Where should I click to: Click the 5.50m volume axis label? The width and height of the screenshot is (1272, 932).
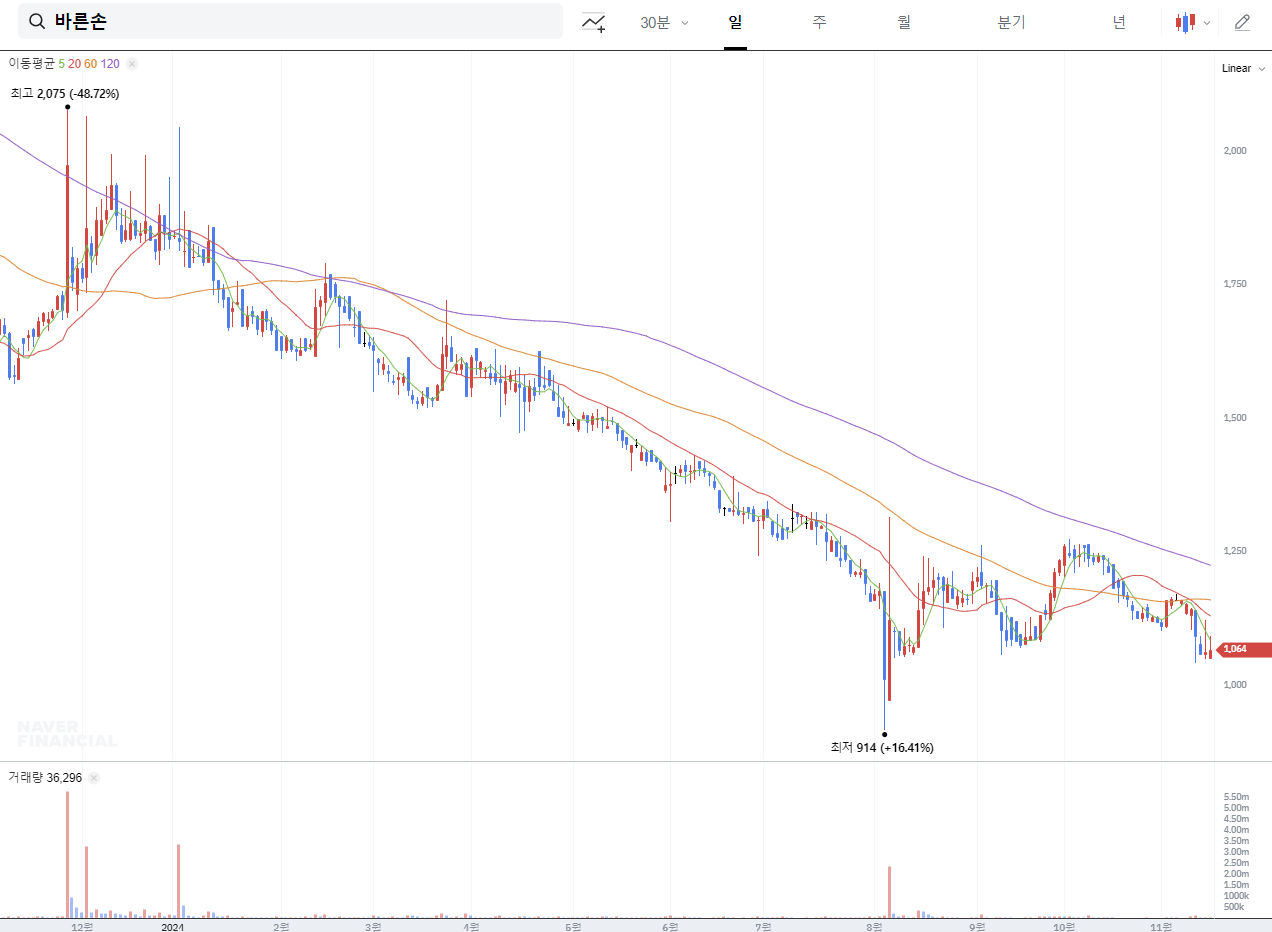coord(1236,797)
